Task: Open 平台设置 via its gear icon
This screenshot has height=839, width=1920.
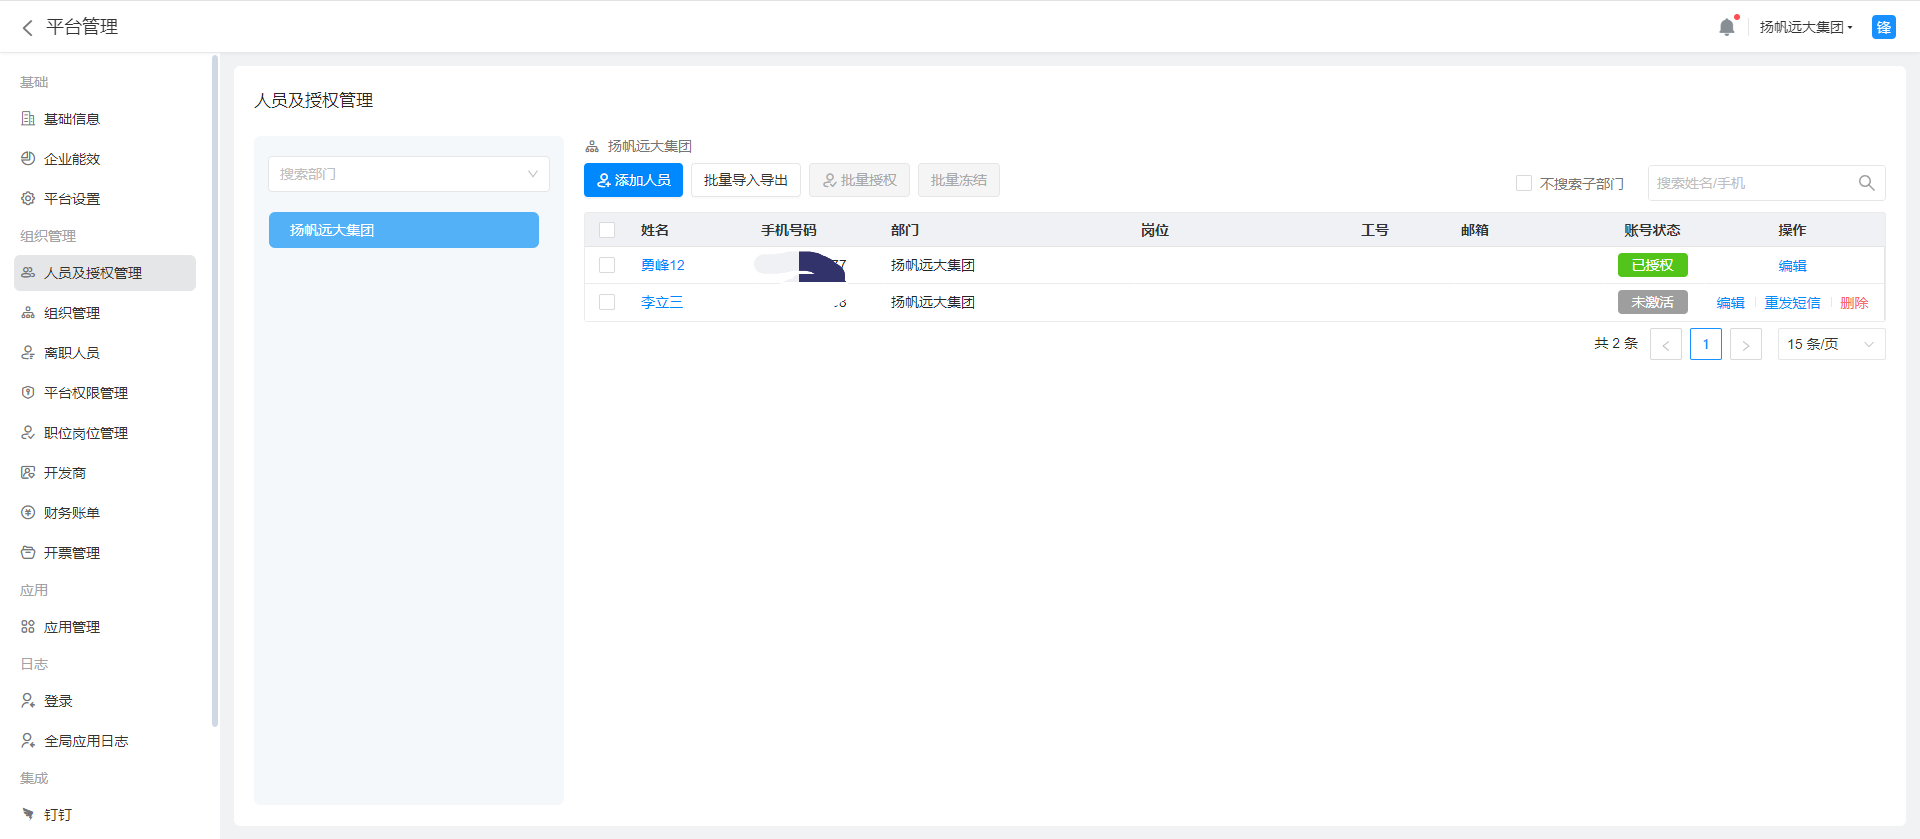Action: click(28, 199)
